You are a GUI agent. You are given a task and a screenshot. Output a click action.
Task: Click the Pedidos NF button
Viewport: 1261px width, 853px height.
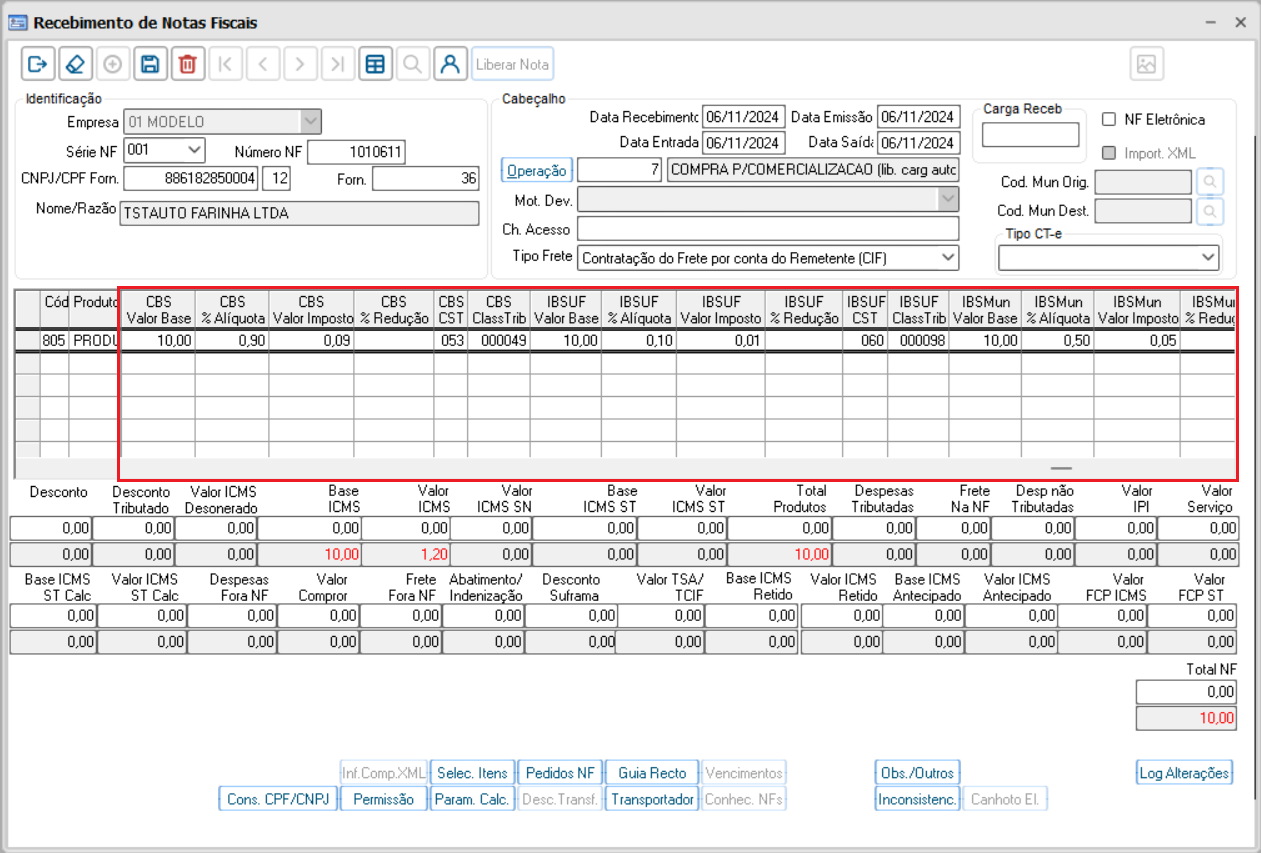point(560,773)
